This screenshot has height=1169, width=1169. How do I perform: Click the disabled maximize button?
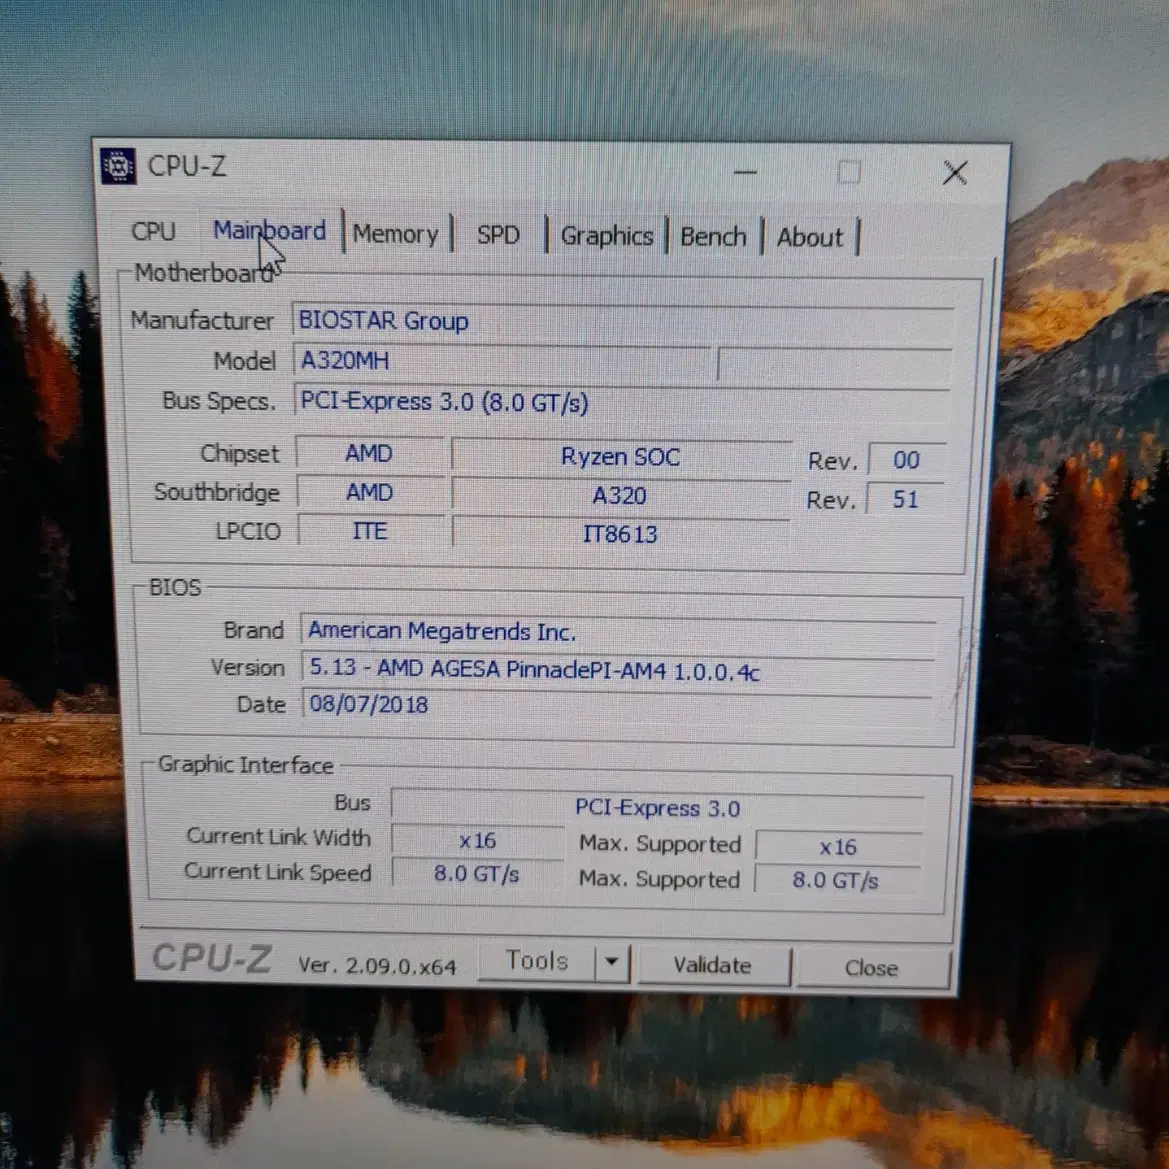(x=849, y=172)
